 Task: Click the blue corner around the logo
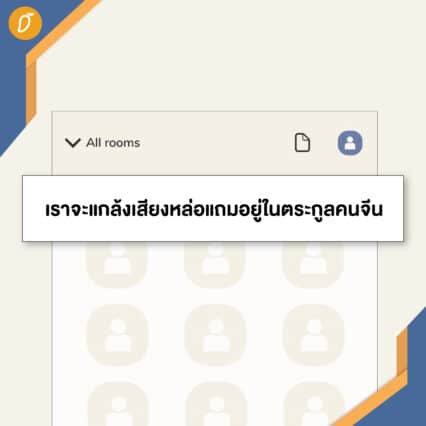click(12, 83)
